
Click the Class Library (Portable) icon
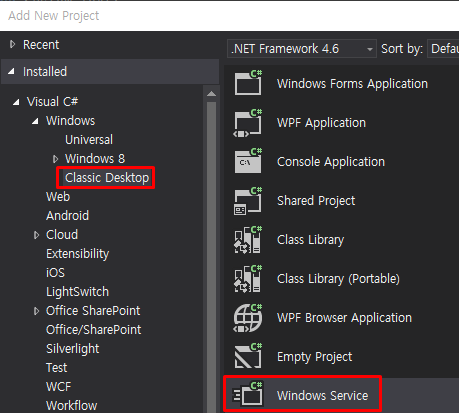[x=248, y=278]
